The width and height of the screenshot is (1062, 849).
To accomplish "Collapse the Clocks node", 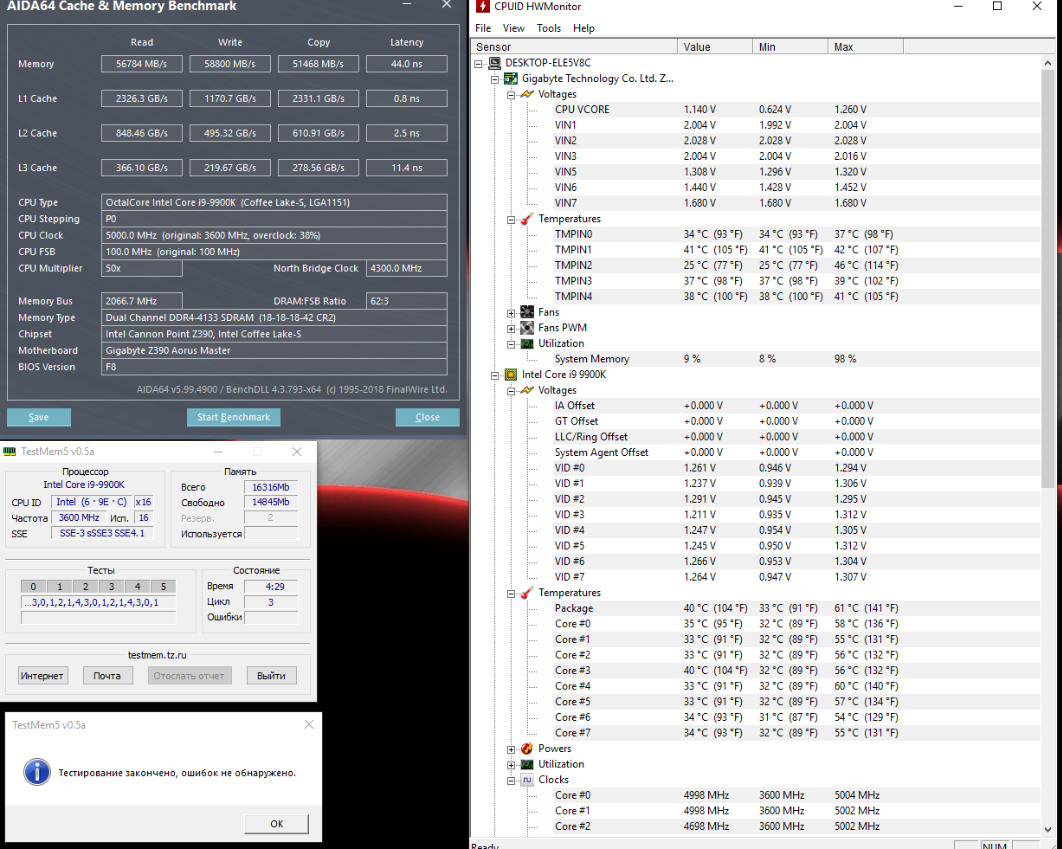I will (x=511, y=781).
